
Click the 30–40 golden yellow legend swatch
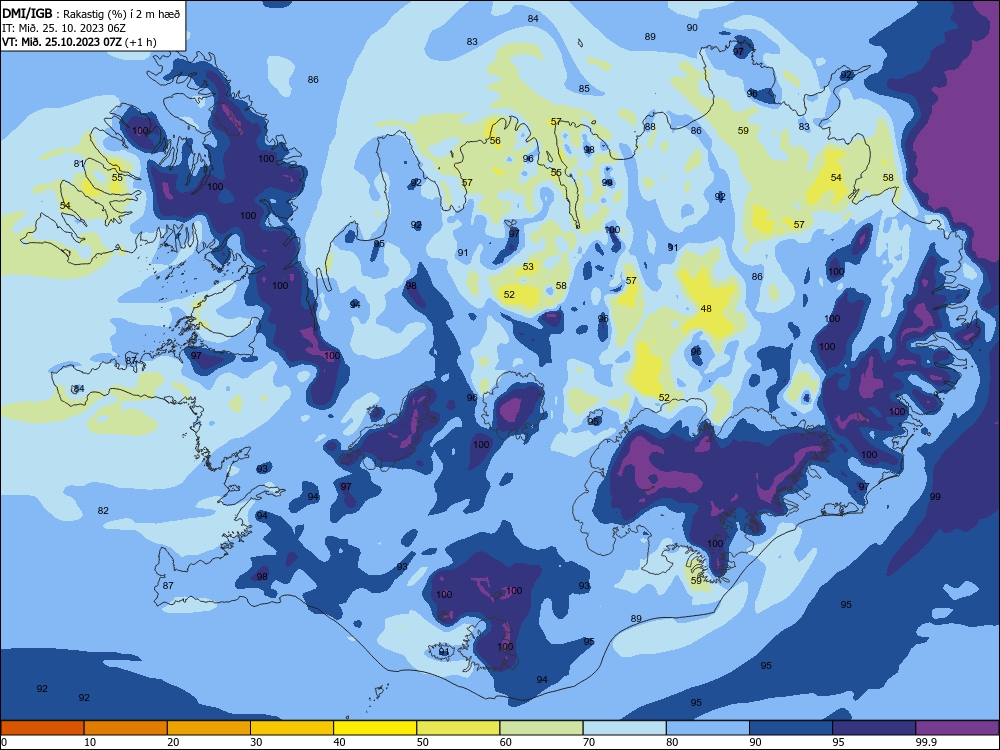pos(292,728)
